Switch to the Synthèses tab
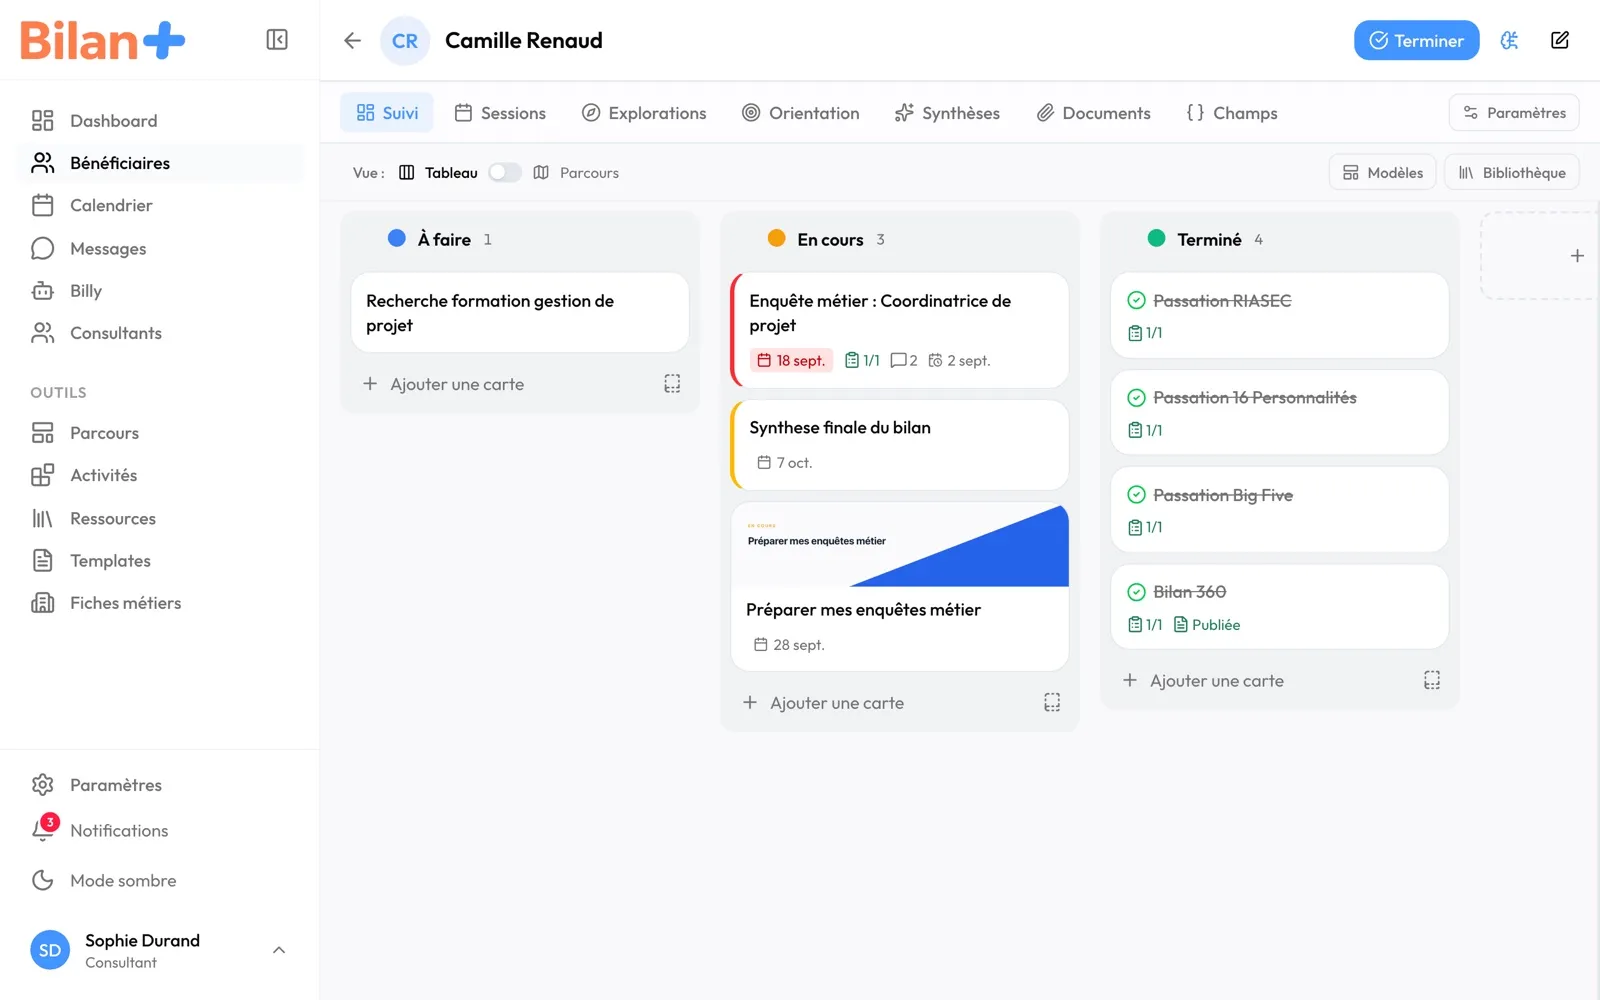This screenshot has width=1600, height=1000. 947,113
